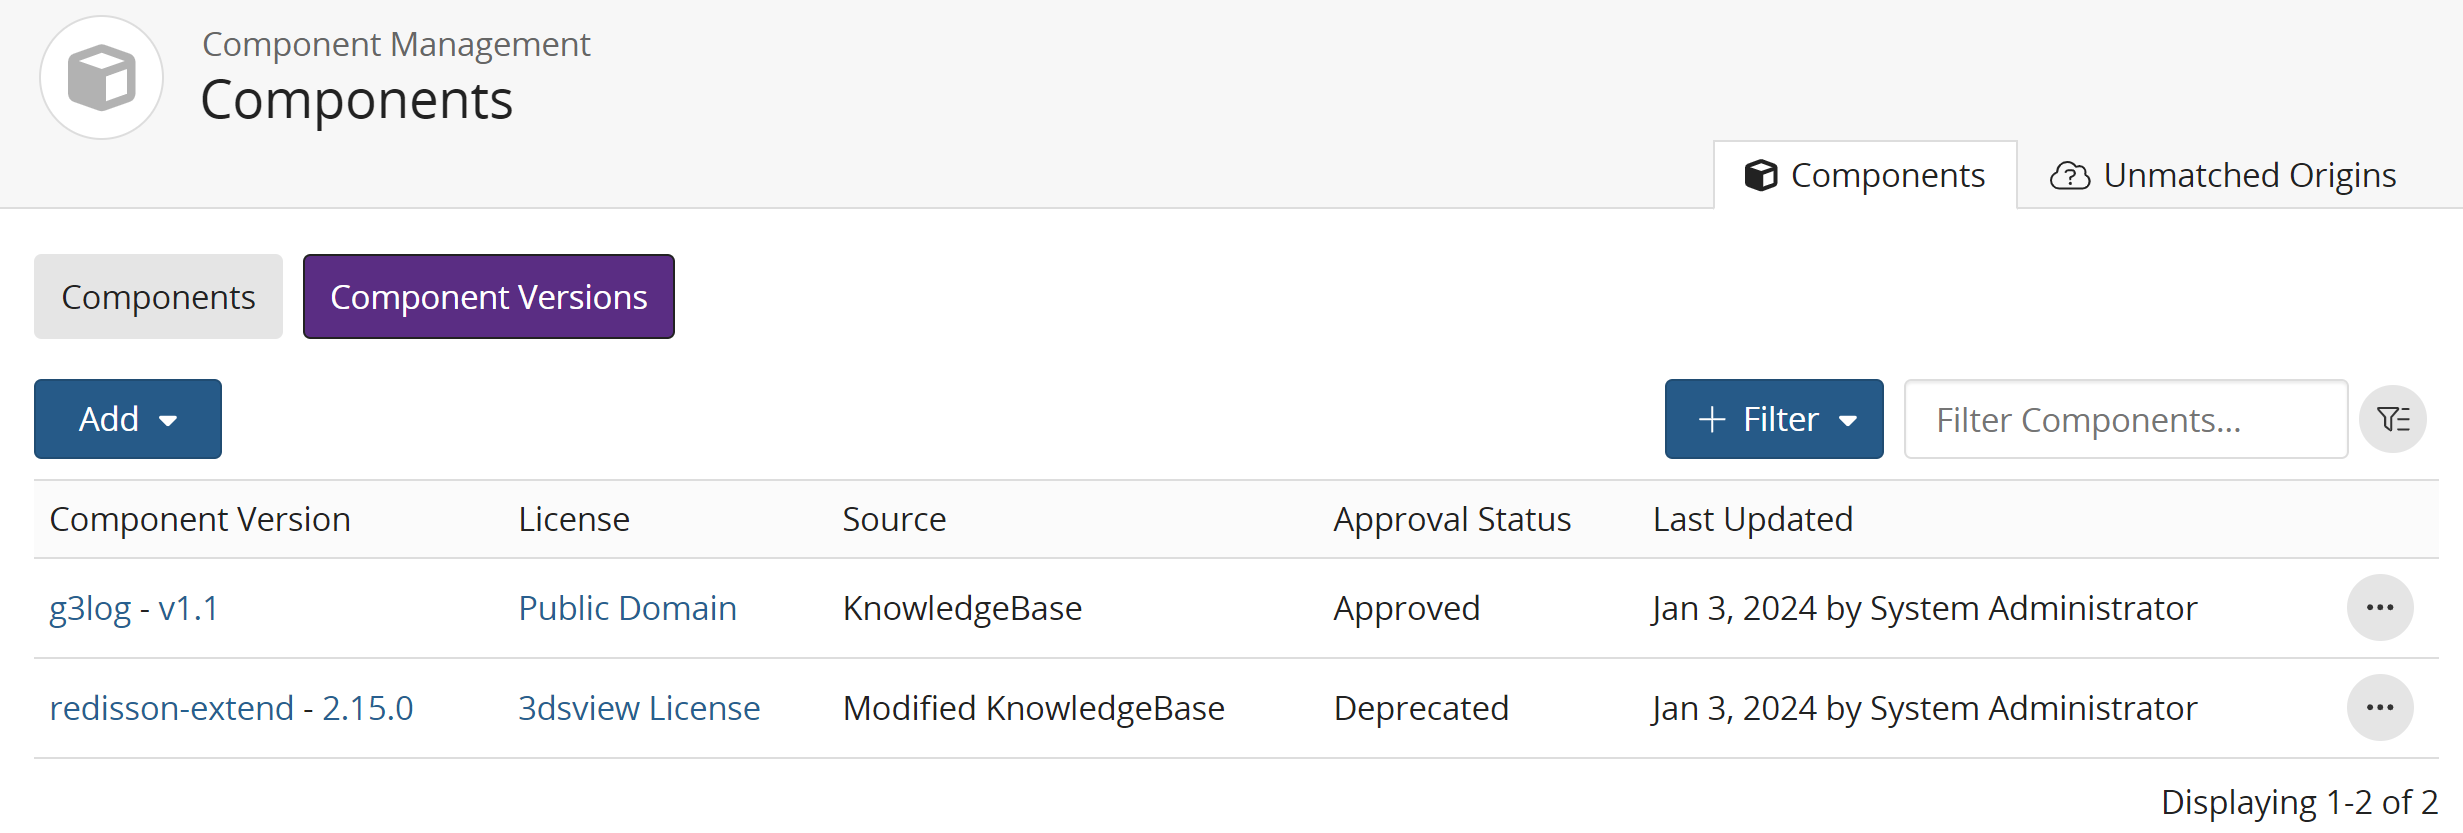This screenshot has width=2463, height=833.
Task: Switch to the Unmatched Origins tab
Action: tap(2250, 175)
